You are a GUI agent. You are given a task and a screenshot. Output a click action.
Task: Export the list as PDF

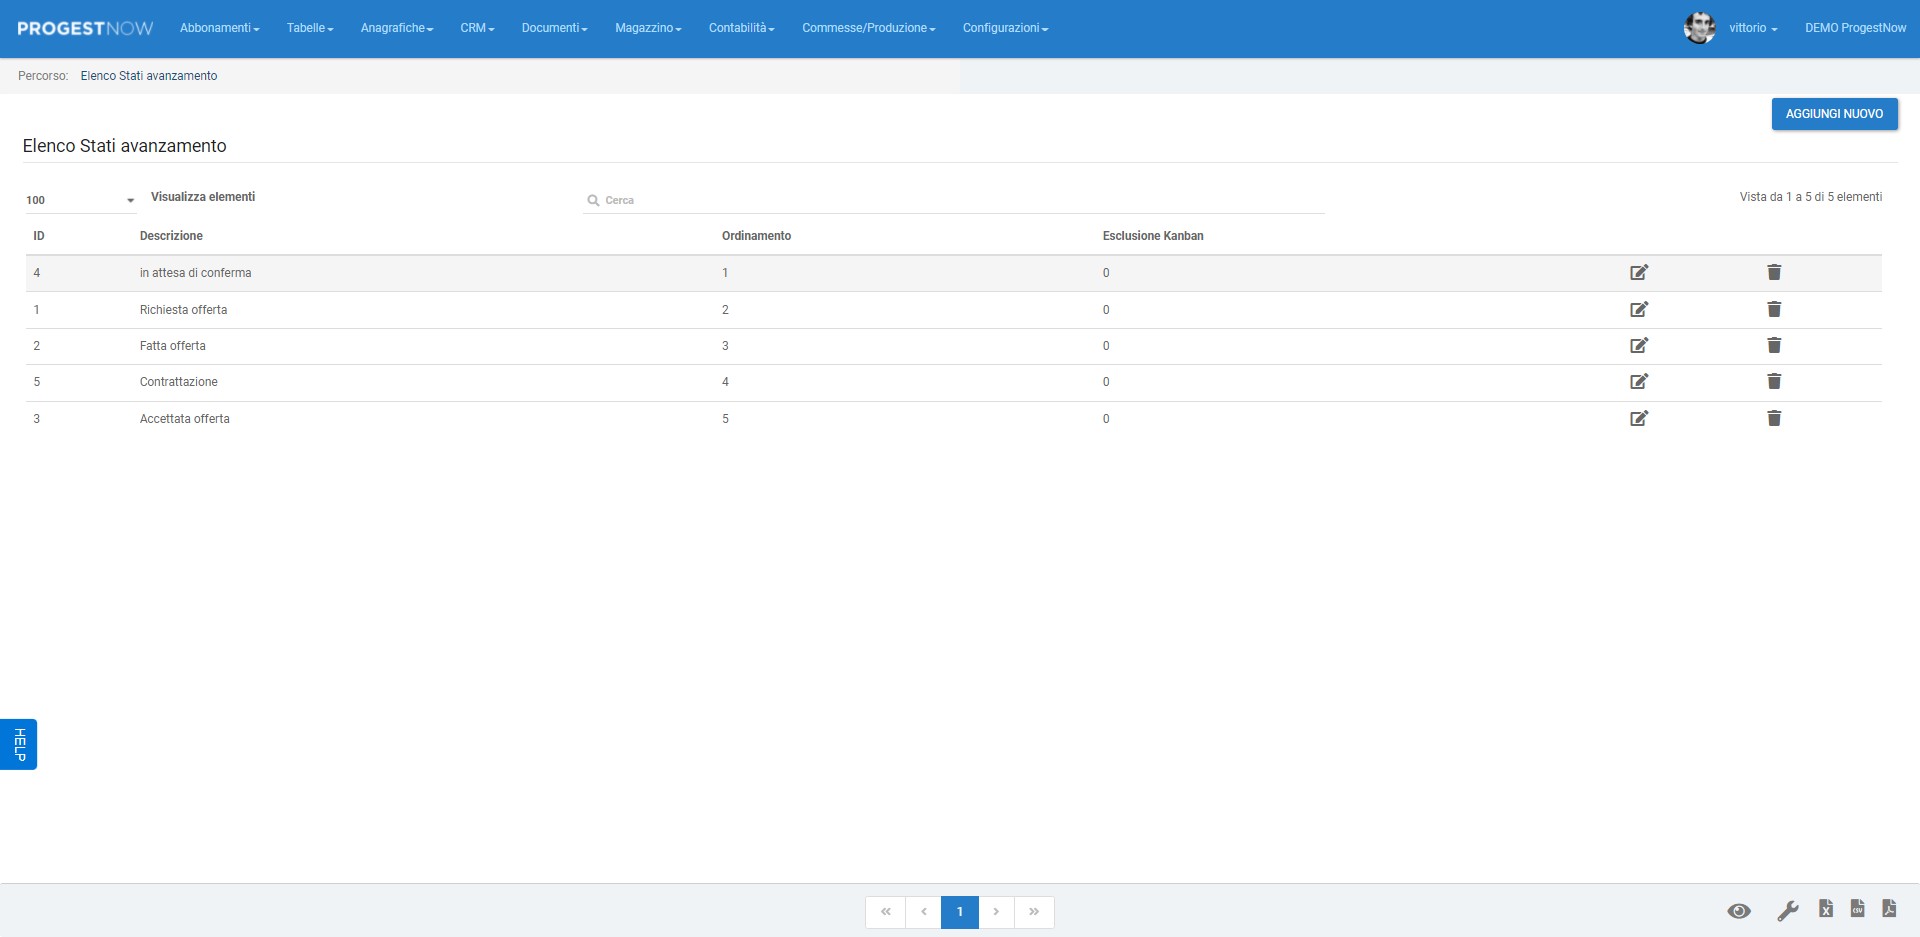pyautogui.click(x=1889, y=909)
